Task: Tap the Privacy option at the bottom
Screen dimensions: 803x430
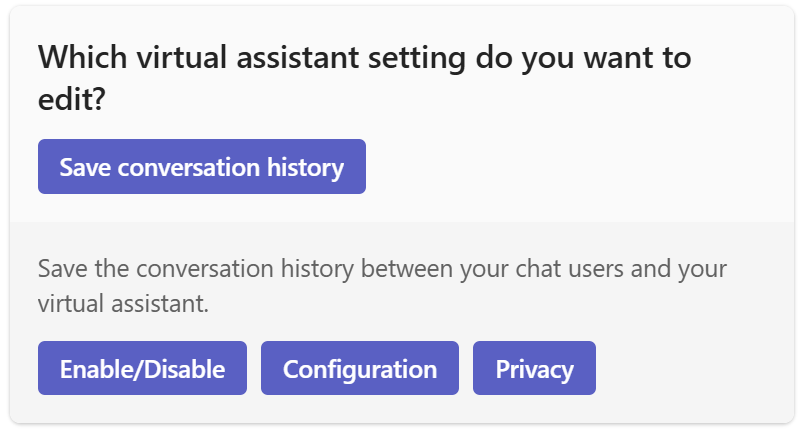Action: [534, 368]
